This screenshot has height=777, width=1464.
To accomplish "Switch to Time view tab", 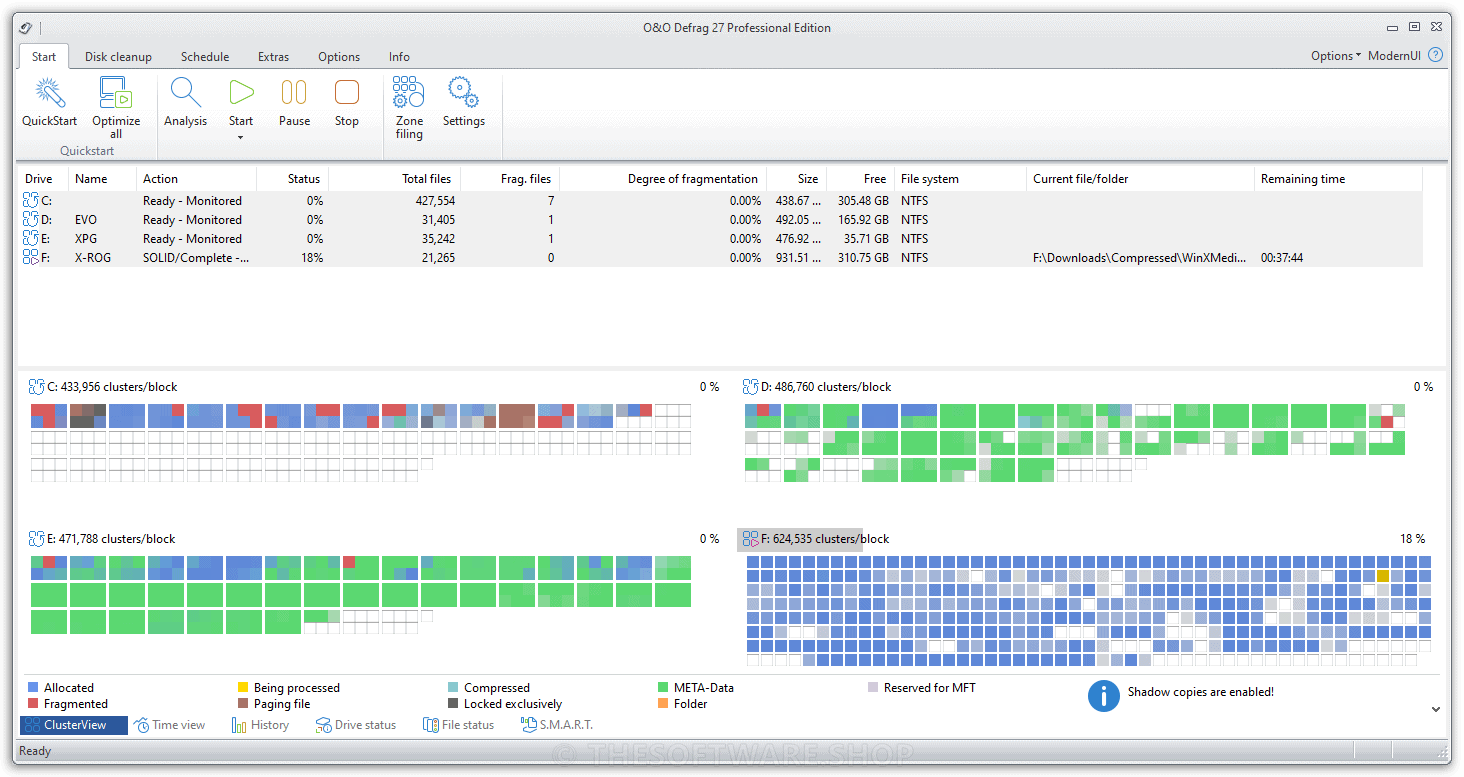I will pos(170,725).
